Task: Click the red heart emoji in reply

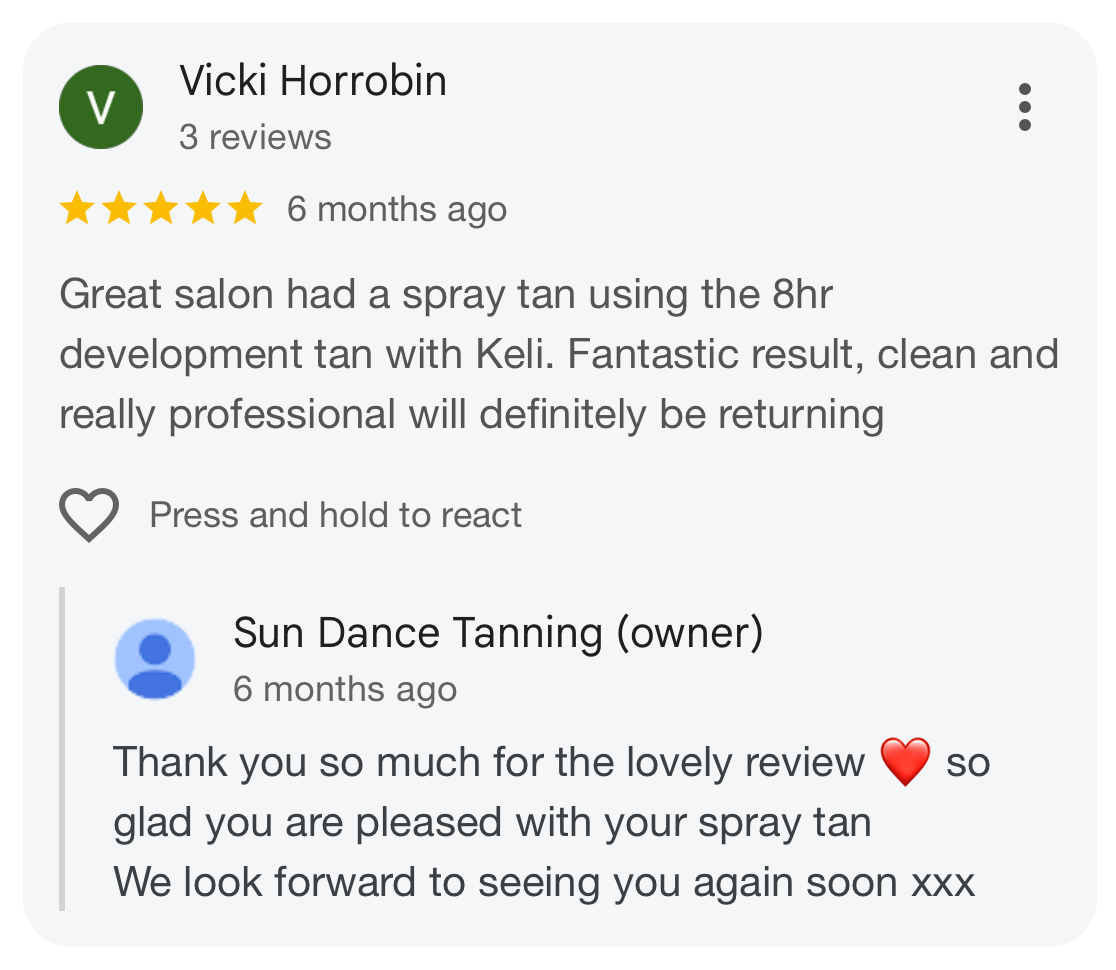Action: tap(905, 762)
